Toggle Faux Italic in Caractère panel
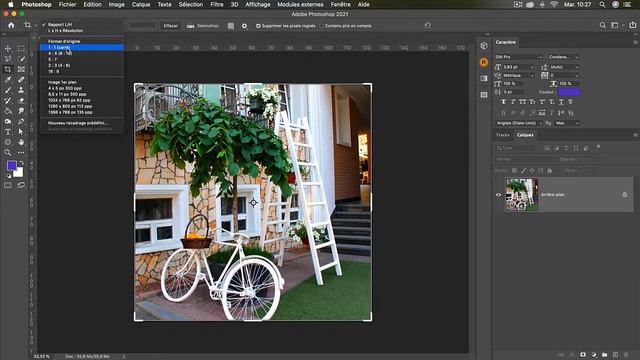This screenshot has width=640, height=360. coord(513,102)
